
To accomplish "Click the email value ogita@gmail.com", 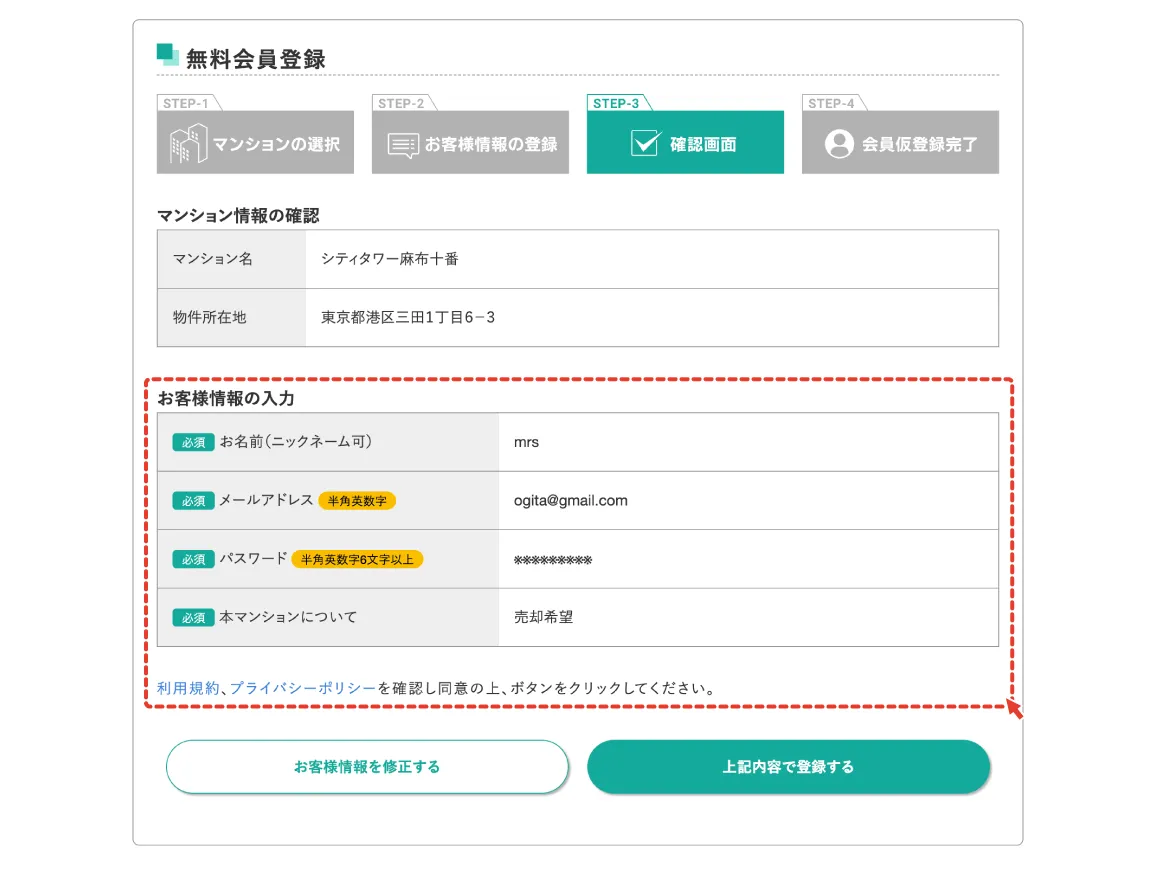I will pos(571,501).
